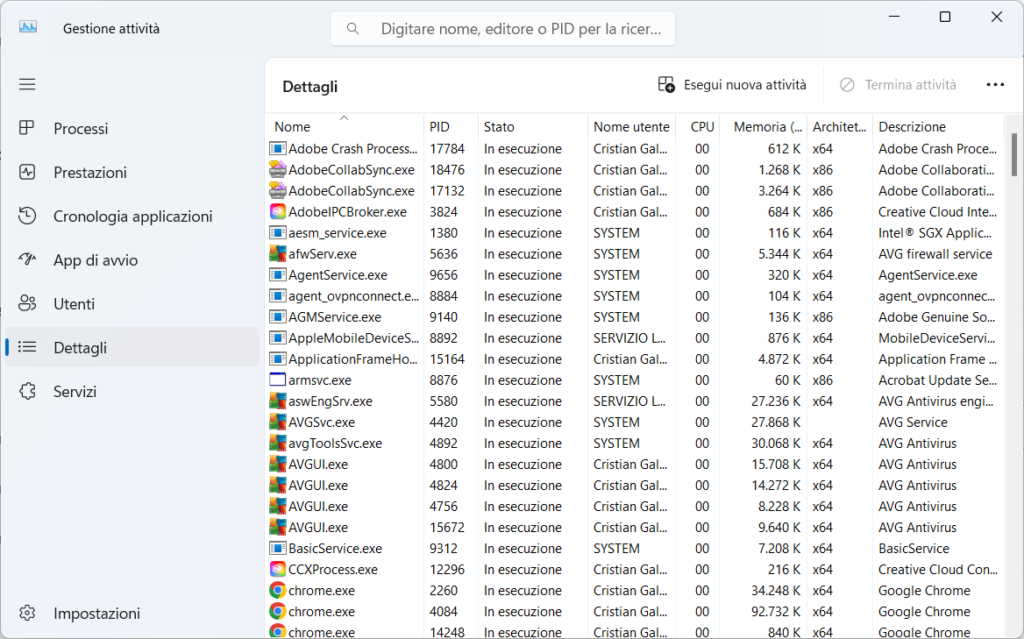Toggle the hamburger navigation menu
This screenshot has height=639, width=1024.
pos(27,85)
